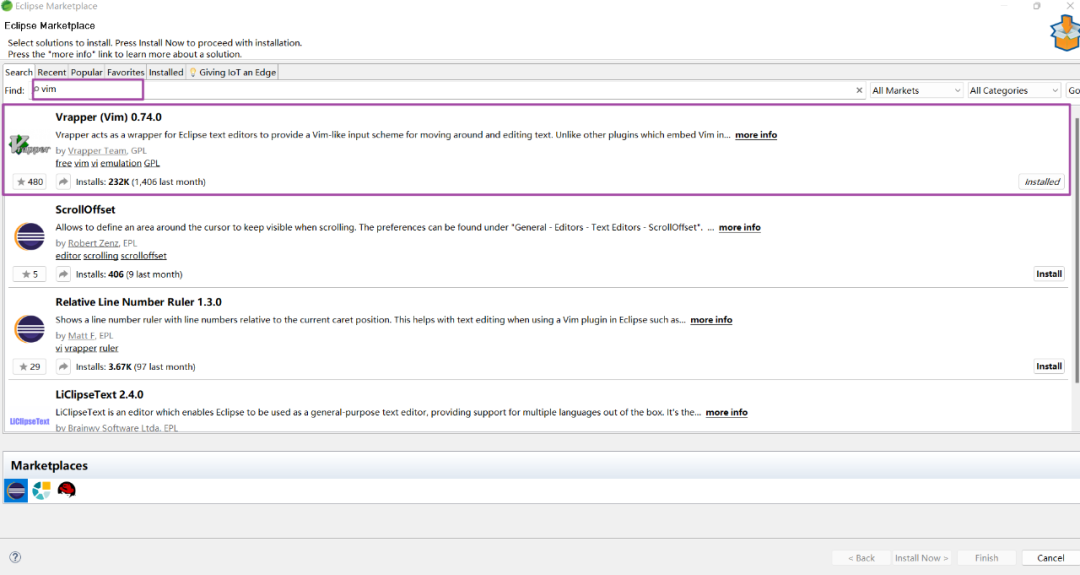This screenshot has width=1080, height=575.
Task: Open the Eclipse Marketplace catalog icon
Action: coord(16,490)
